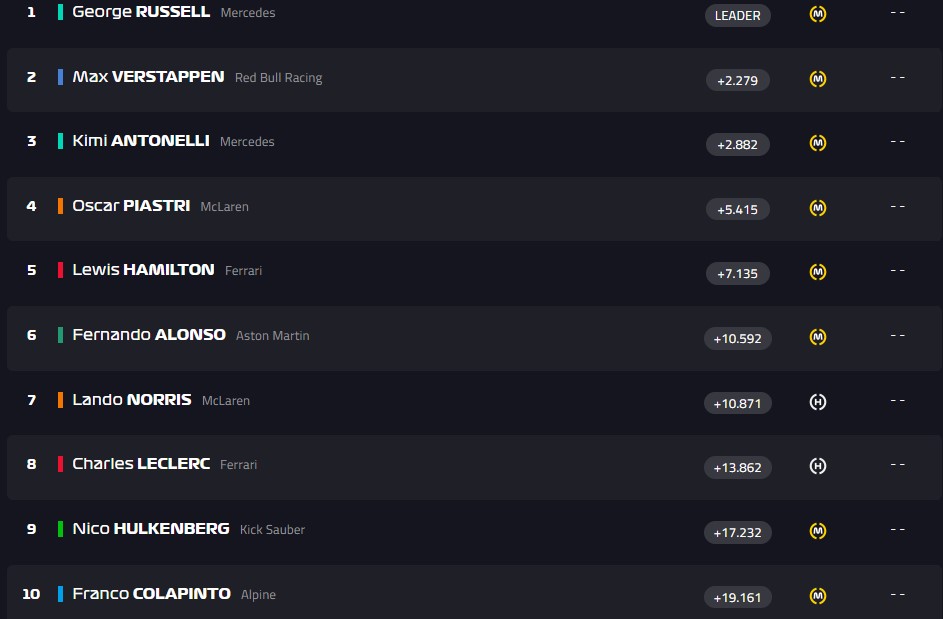Click the orange McLaren color bar by Norris
This screenshot has width=943, height=619.
(x=61, y=400)
